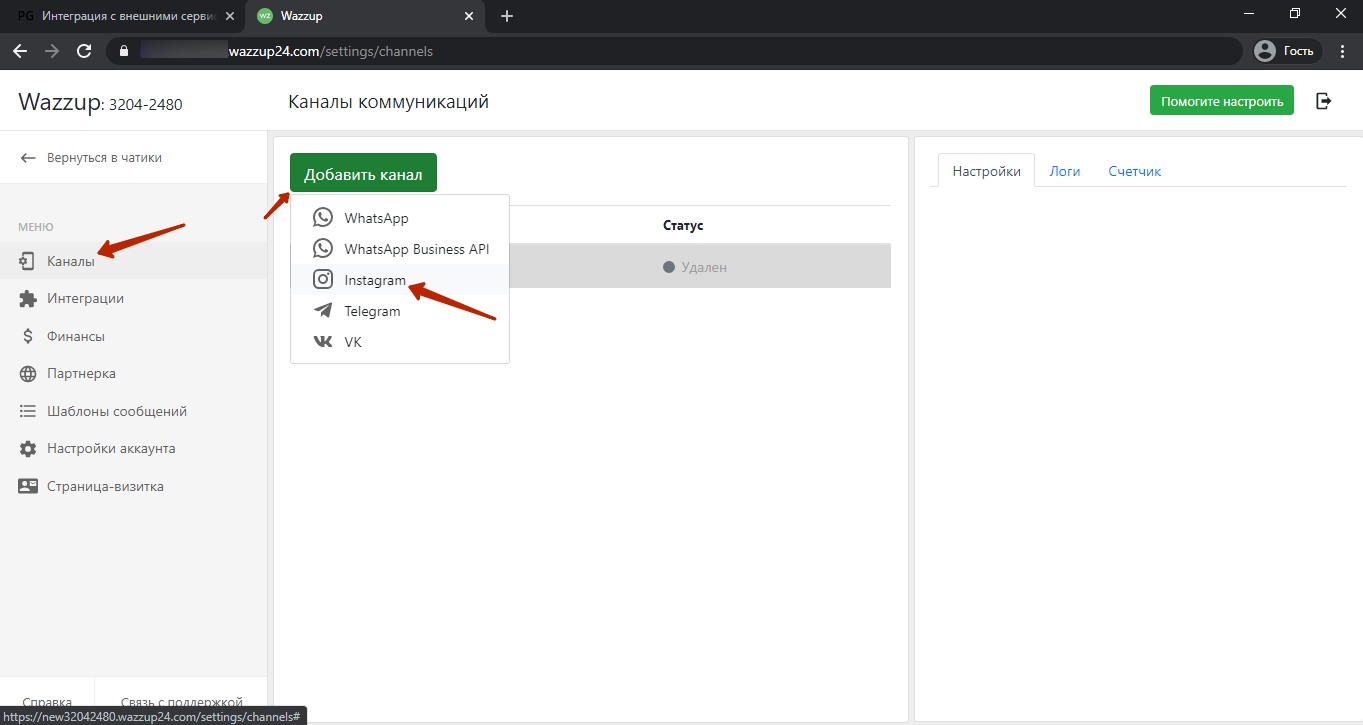Open the Добавить канал dropdown
Image resolution: width=1363 pixels, height=725 pixels.
tap(363, 174)
